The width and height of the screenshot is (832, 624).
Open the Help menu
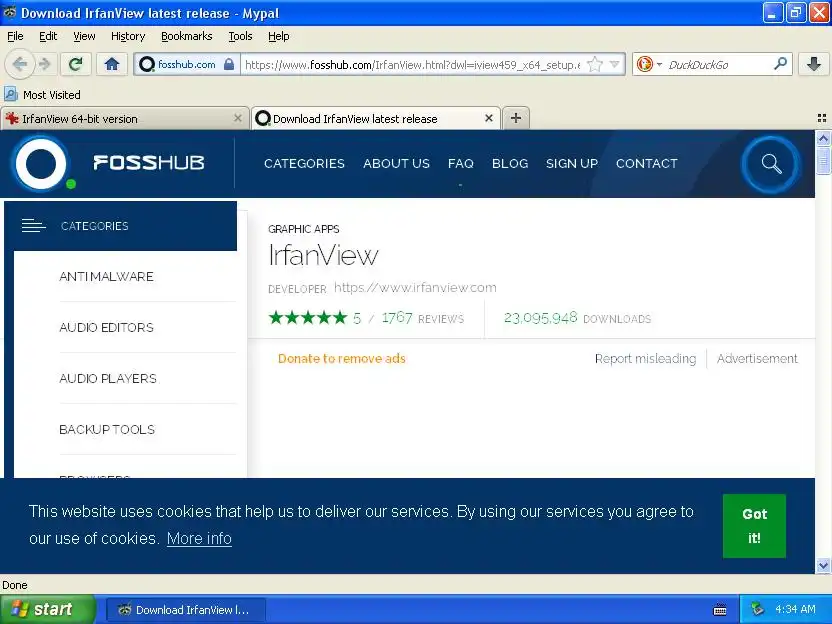279,36
